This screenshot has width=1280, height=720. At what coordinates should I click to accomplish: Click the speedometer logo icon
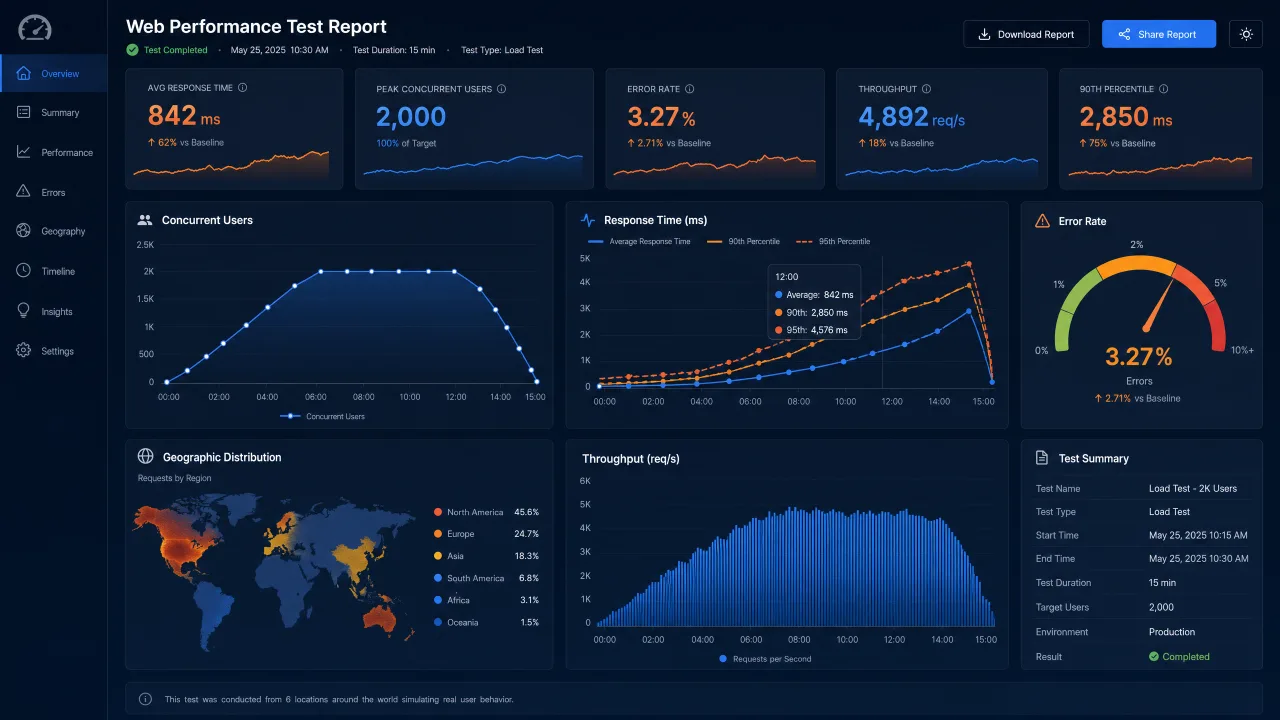[x=35, y=27]
